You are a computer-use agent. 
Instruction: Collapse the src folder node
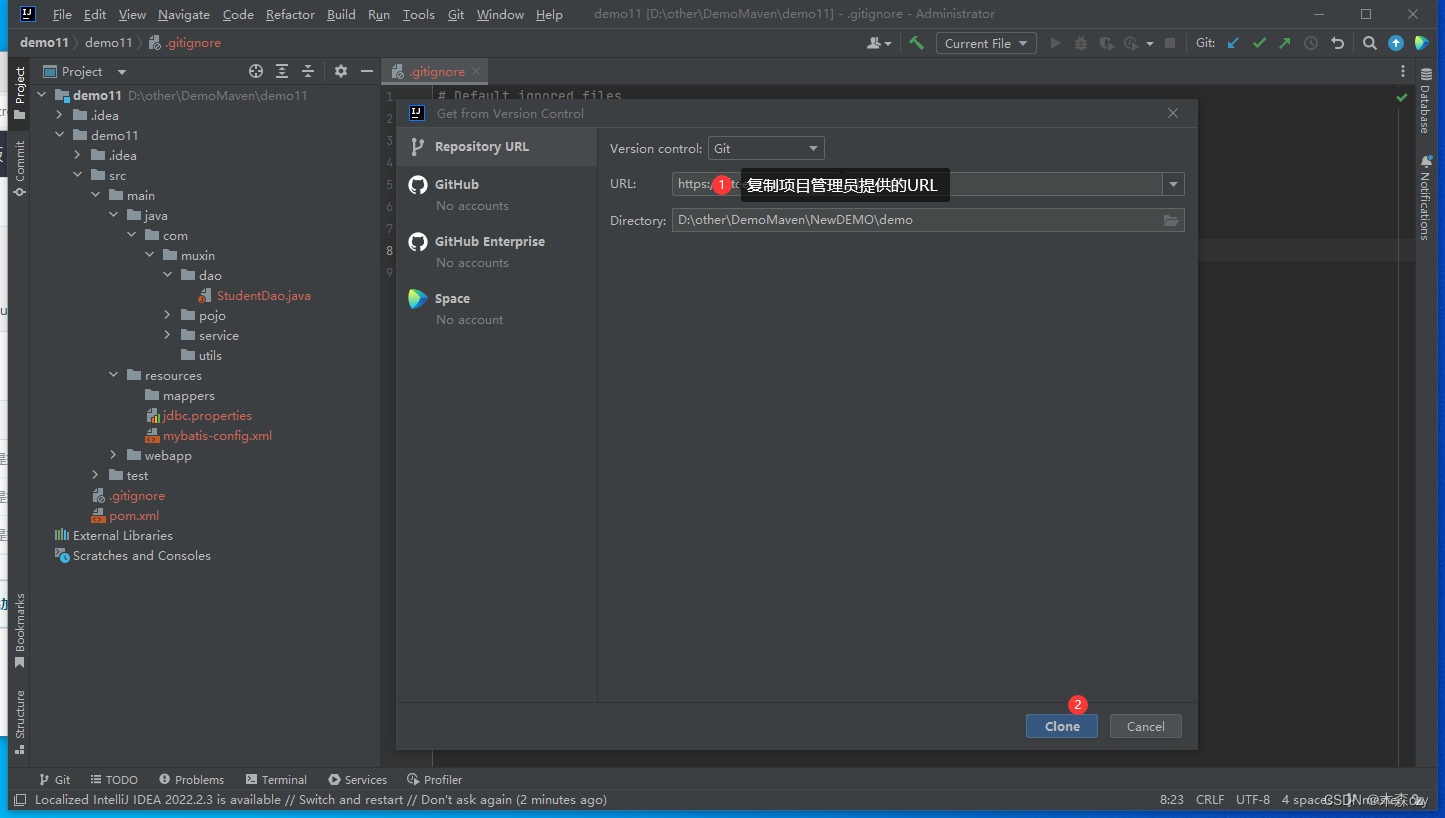point(77,175)
